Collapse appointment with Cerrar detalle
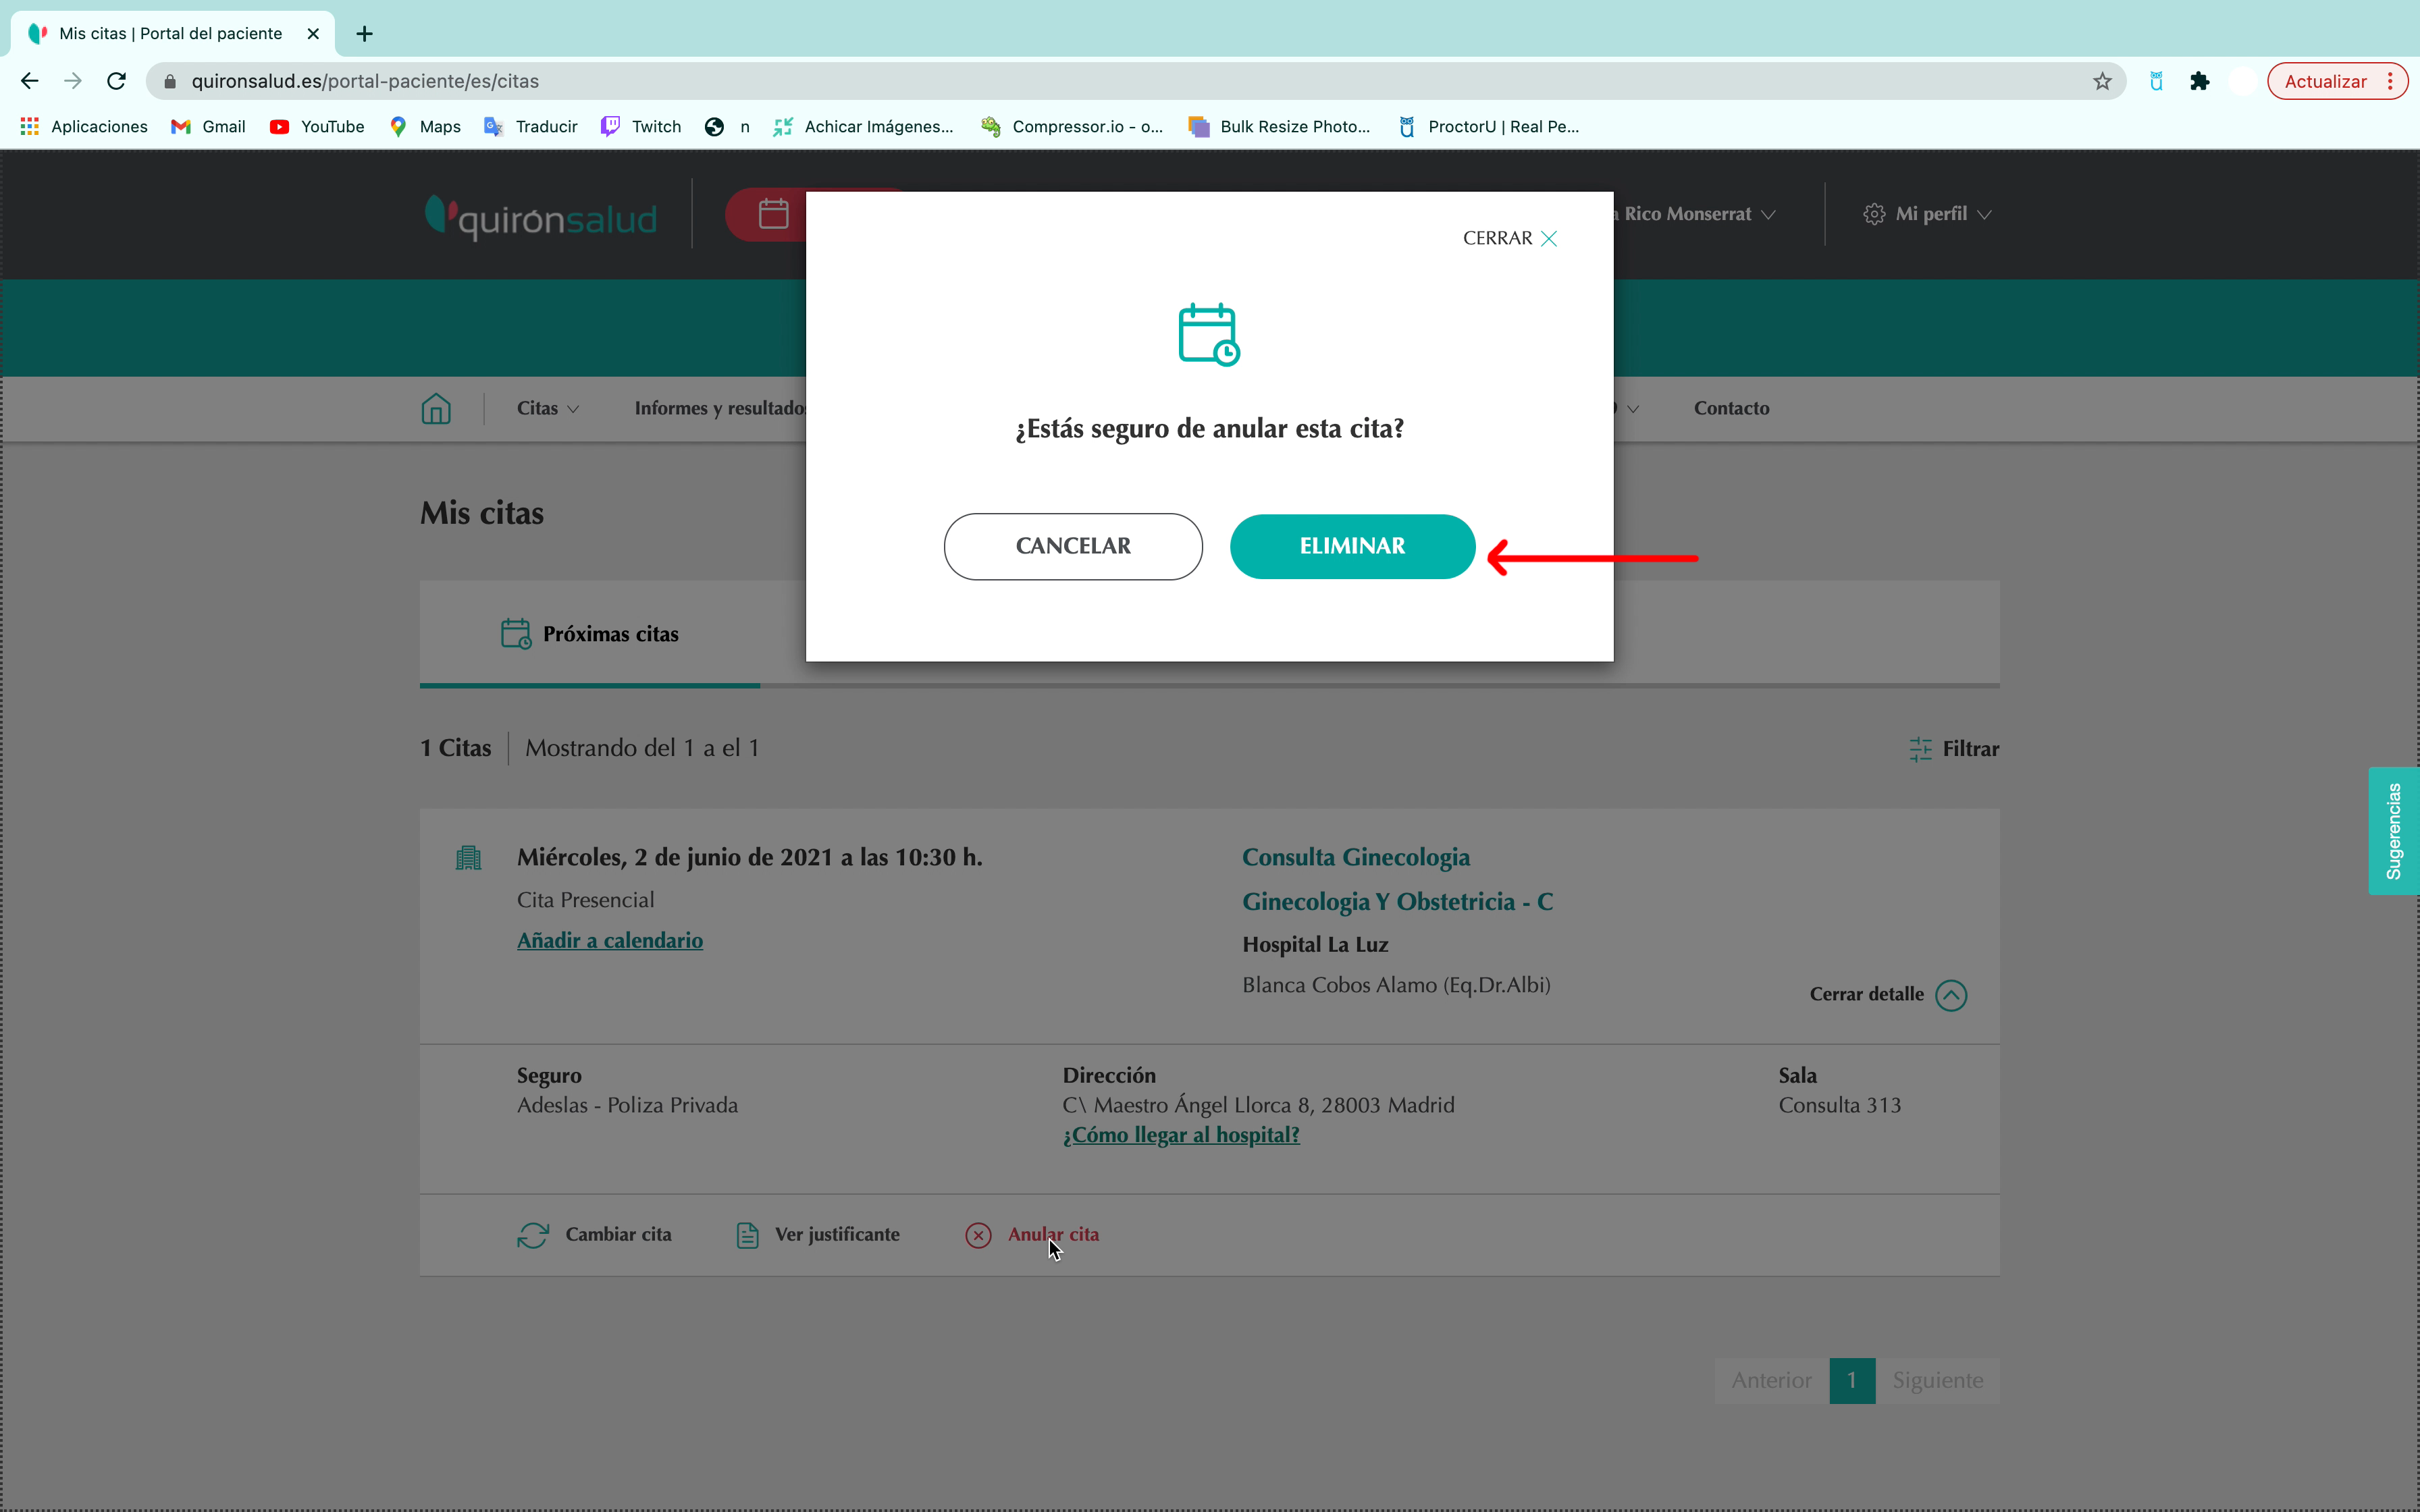The width and height of the screenshot is (2420, 1512). pyautogui.click(x=1888, y=995)
